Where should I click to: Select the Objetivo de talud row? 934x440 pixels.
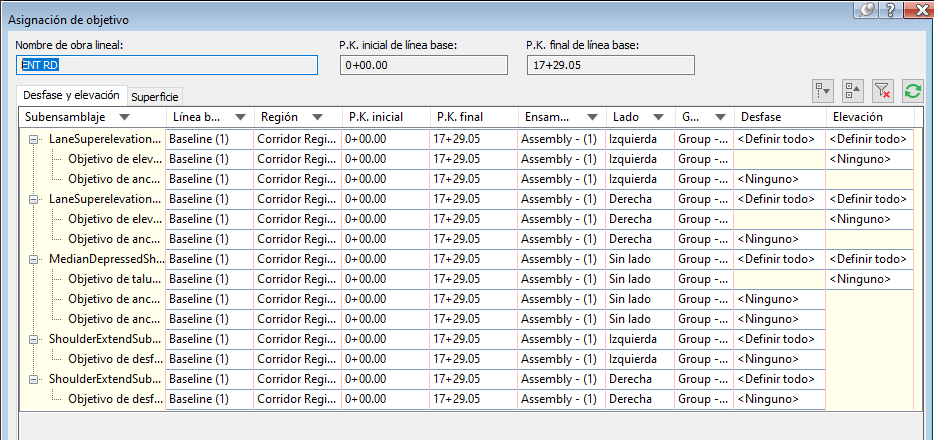[110, 279]
